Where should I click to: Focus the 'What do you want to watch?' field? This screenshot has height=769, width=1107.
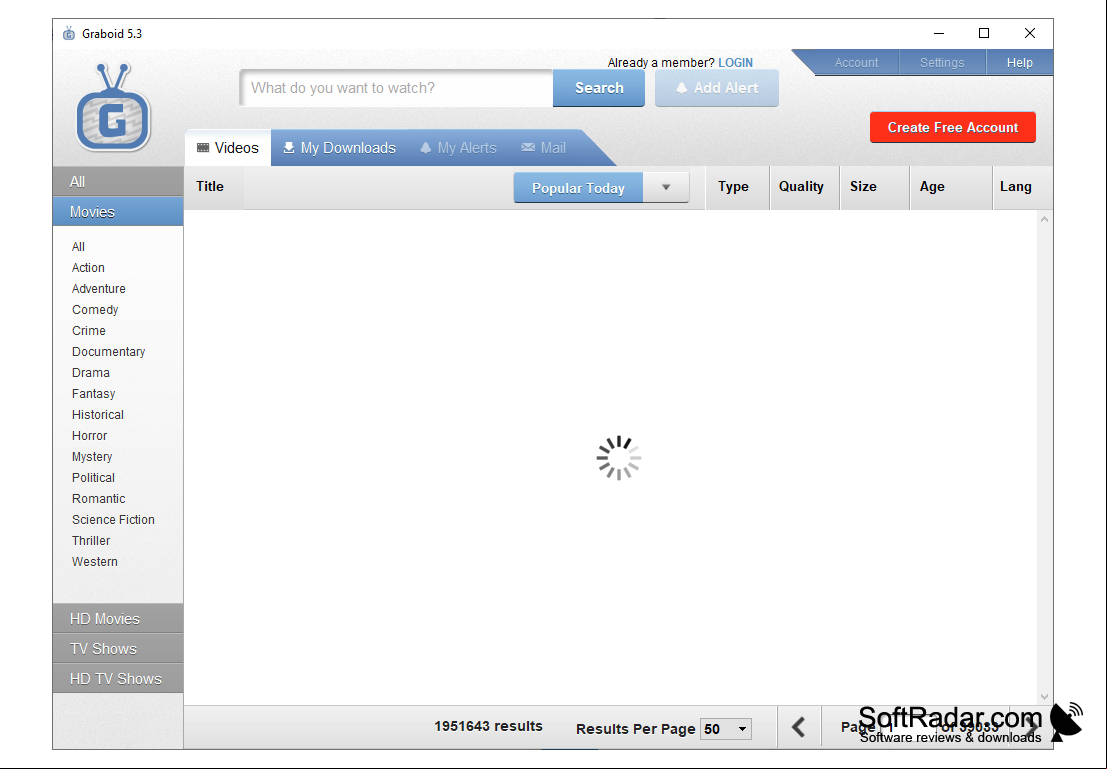coord(397,88)
